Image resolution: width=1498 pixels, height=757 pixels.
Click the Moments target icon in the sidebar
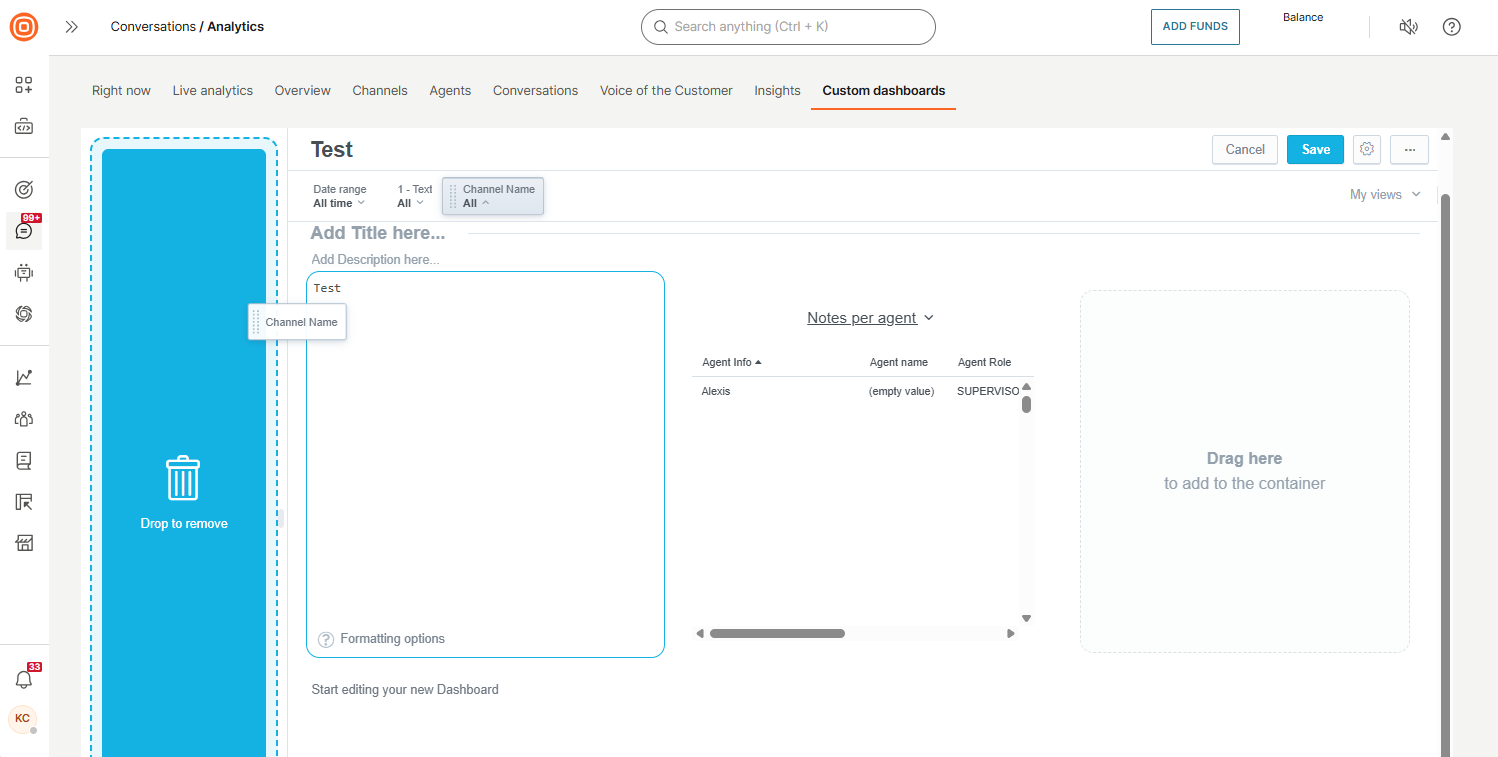(x=24, y=188)
